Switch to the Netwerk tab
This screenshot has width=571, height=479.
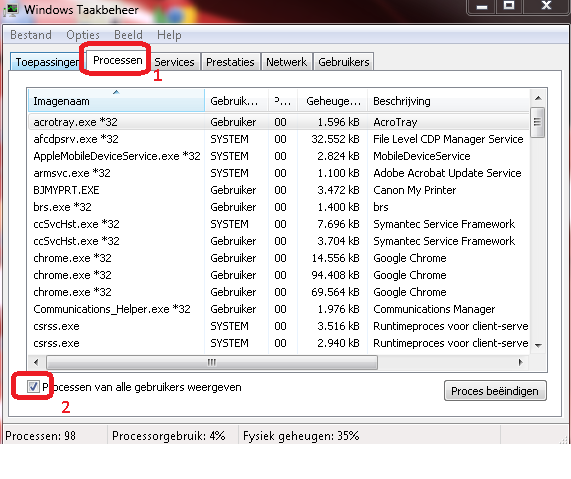(286, 62)
